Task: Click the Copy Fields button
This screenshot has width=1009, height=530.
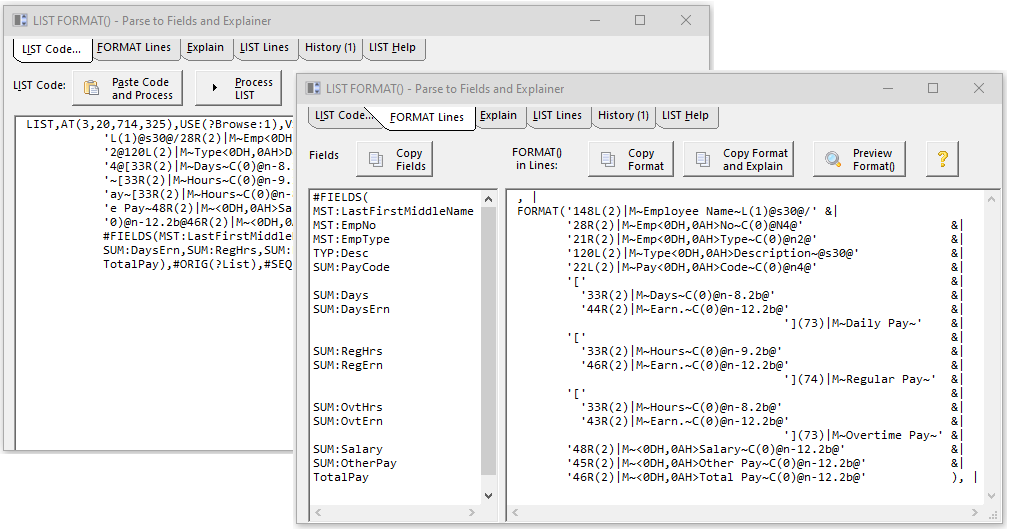Action: click(x=396, y=160)
